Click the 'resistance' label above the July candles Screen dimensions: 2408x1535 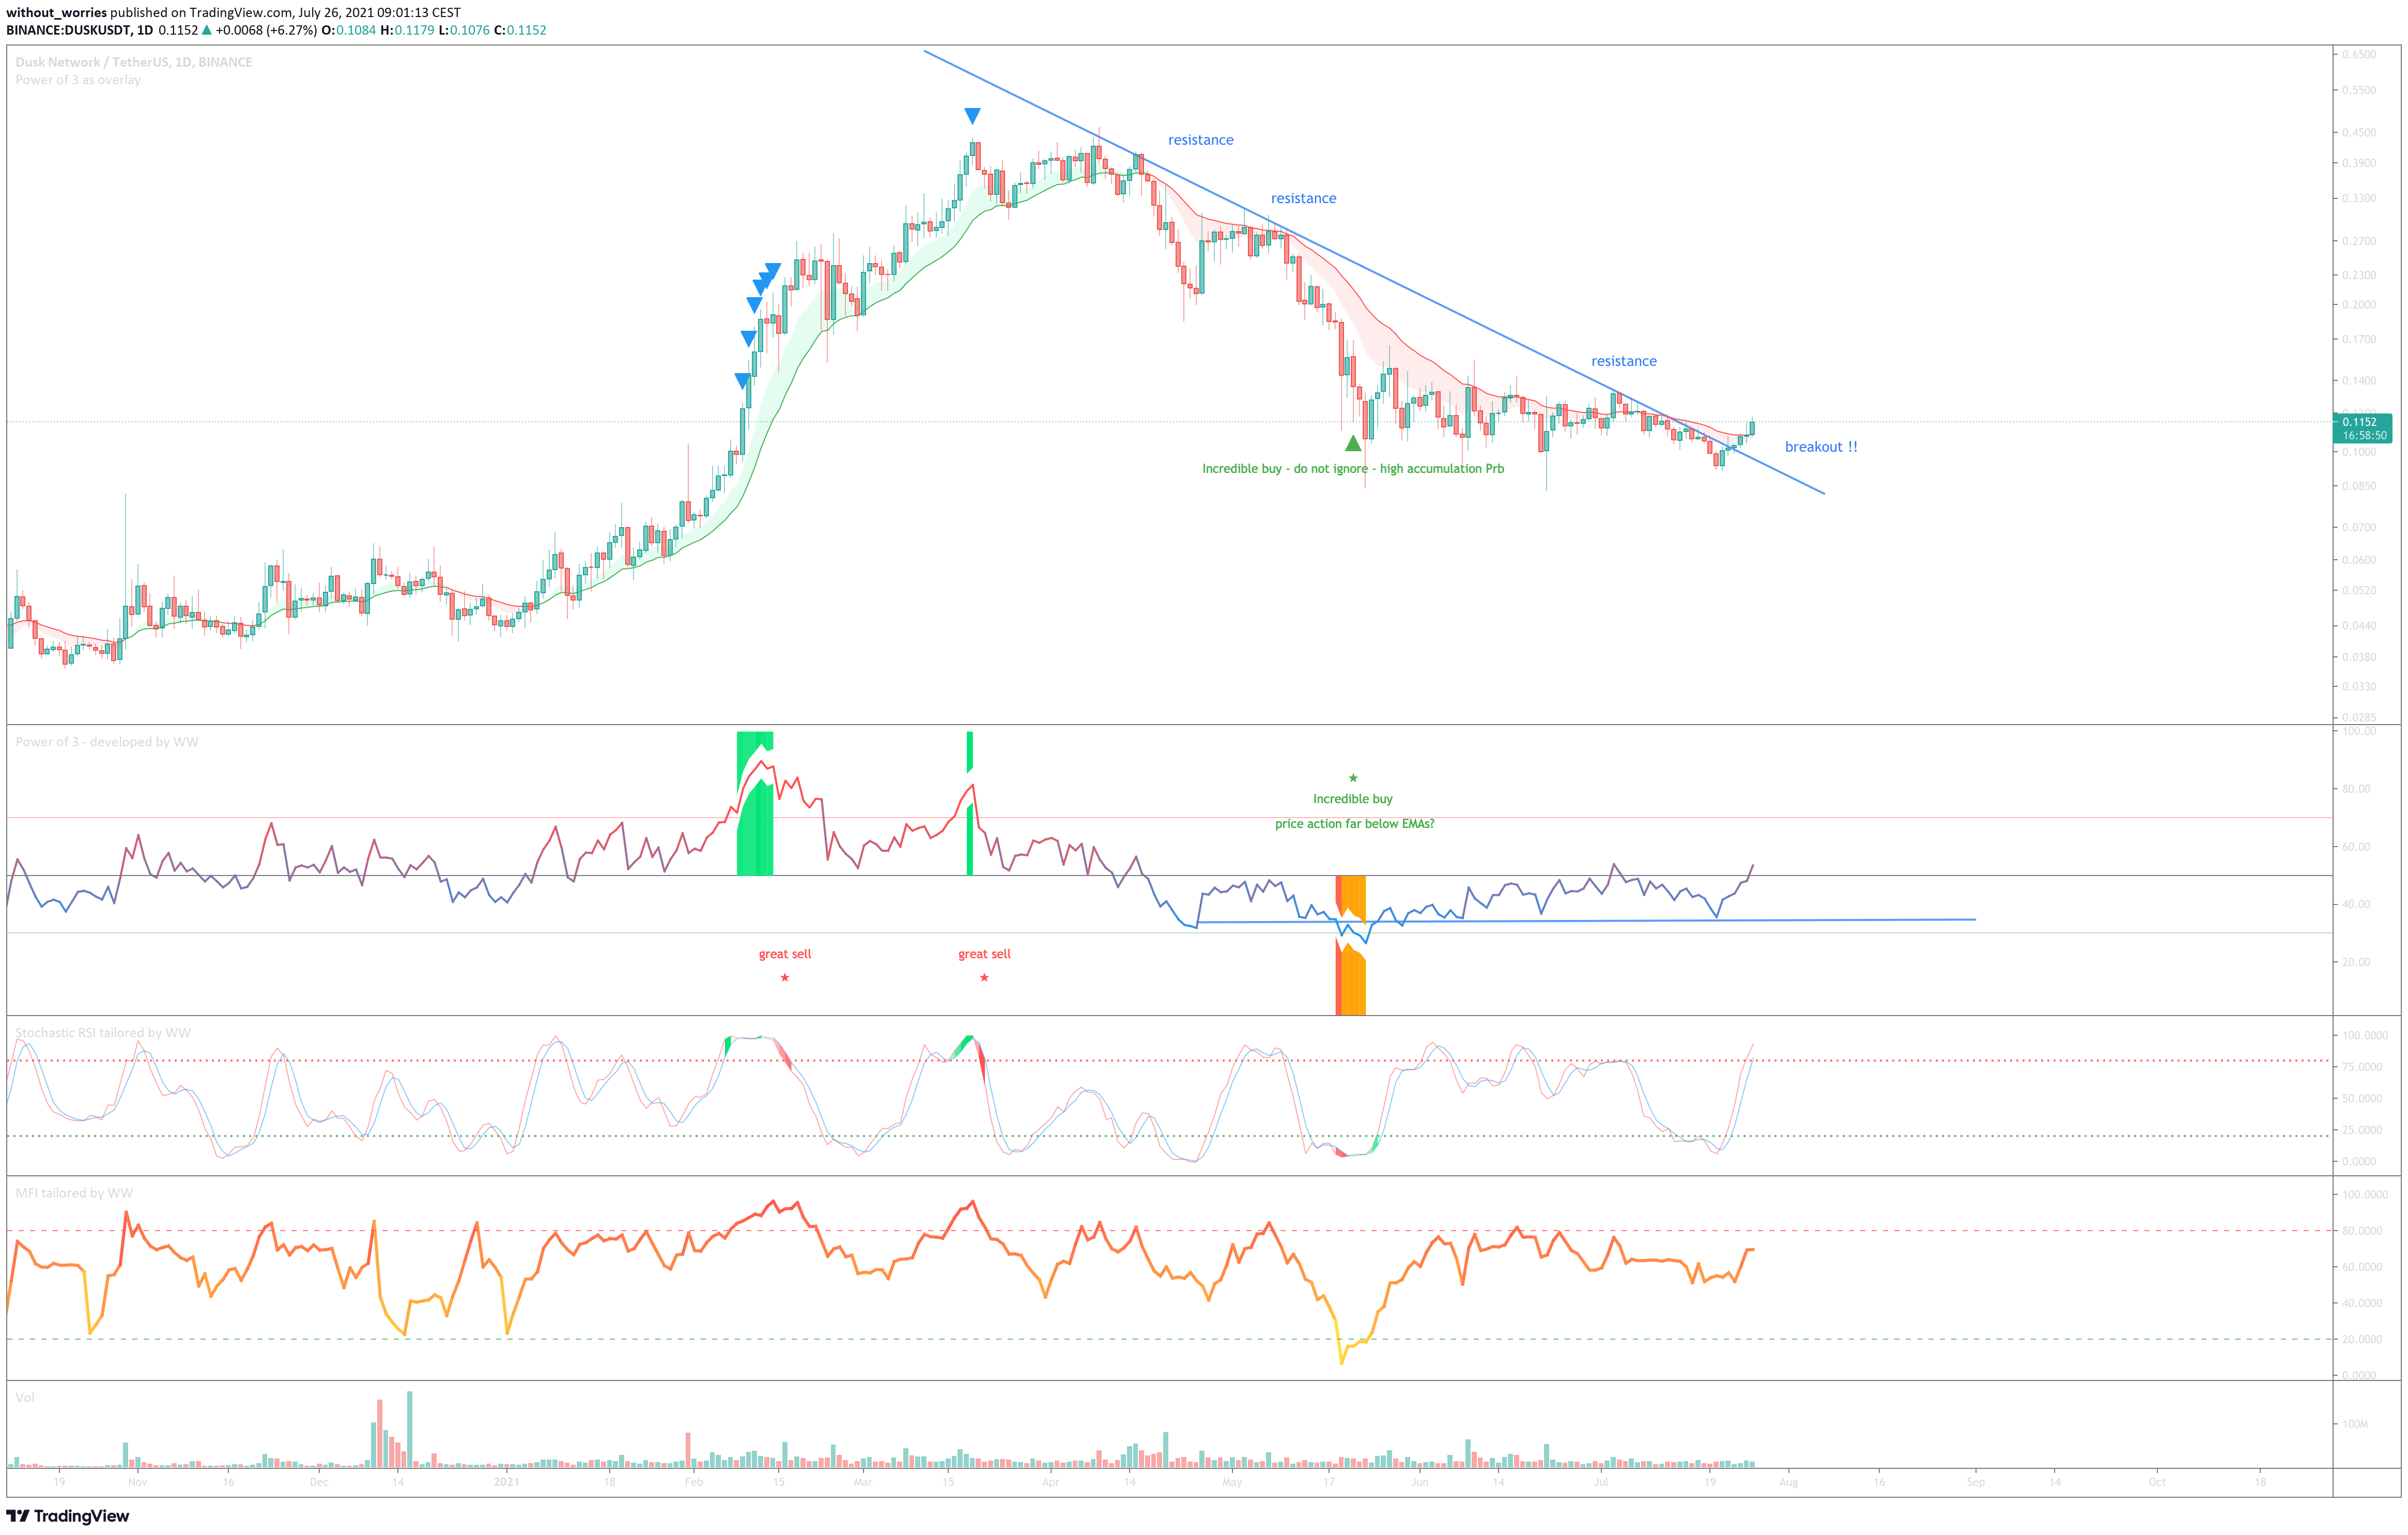pos(1624,361)
